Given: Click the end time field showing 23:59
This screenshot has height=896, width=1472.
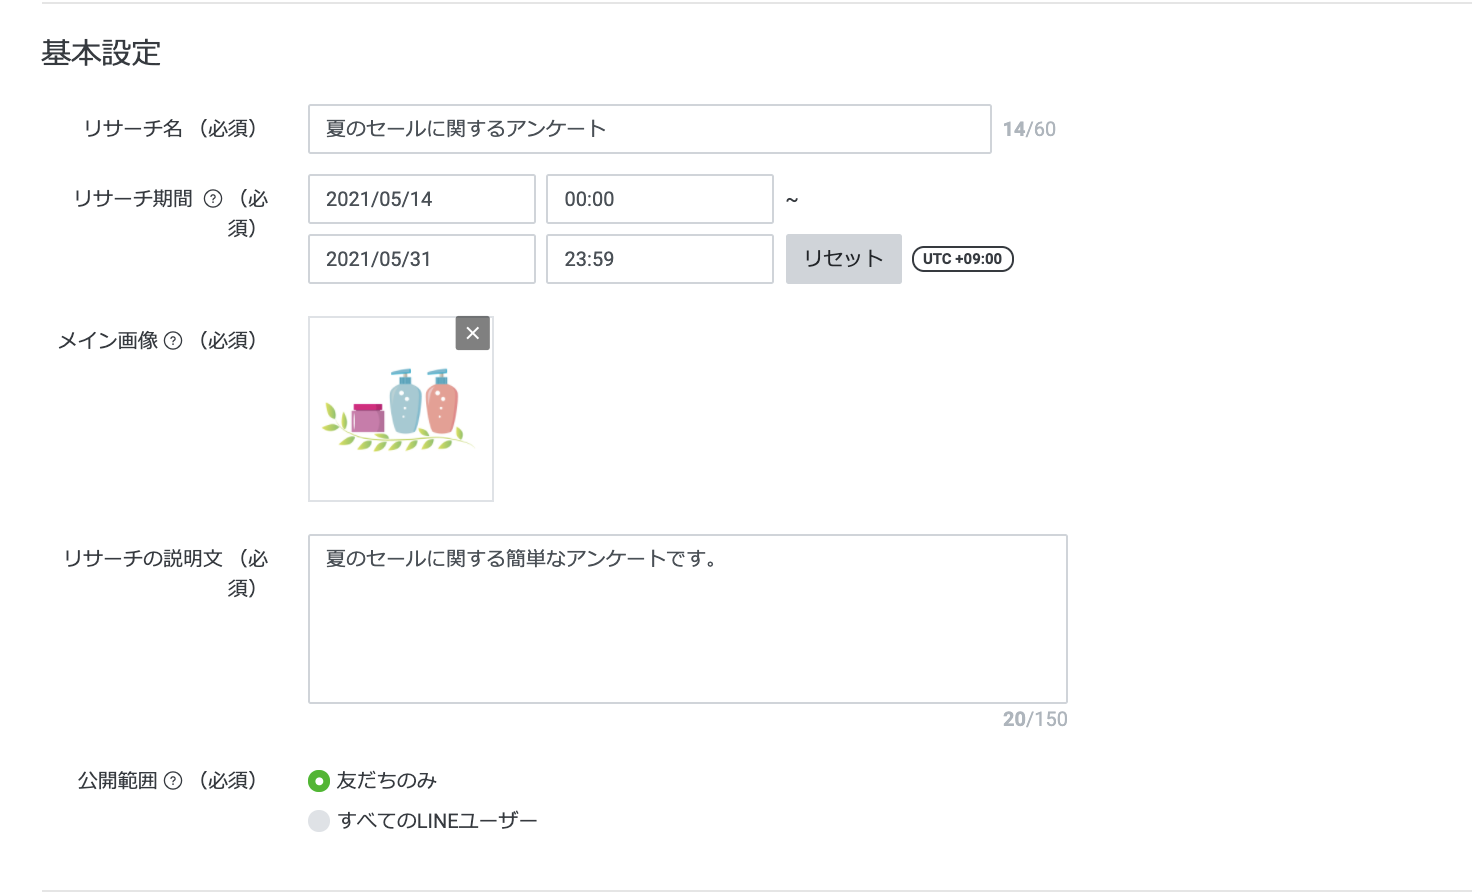Looking at the screenshot, I should [x=659, y=259].
